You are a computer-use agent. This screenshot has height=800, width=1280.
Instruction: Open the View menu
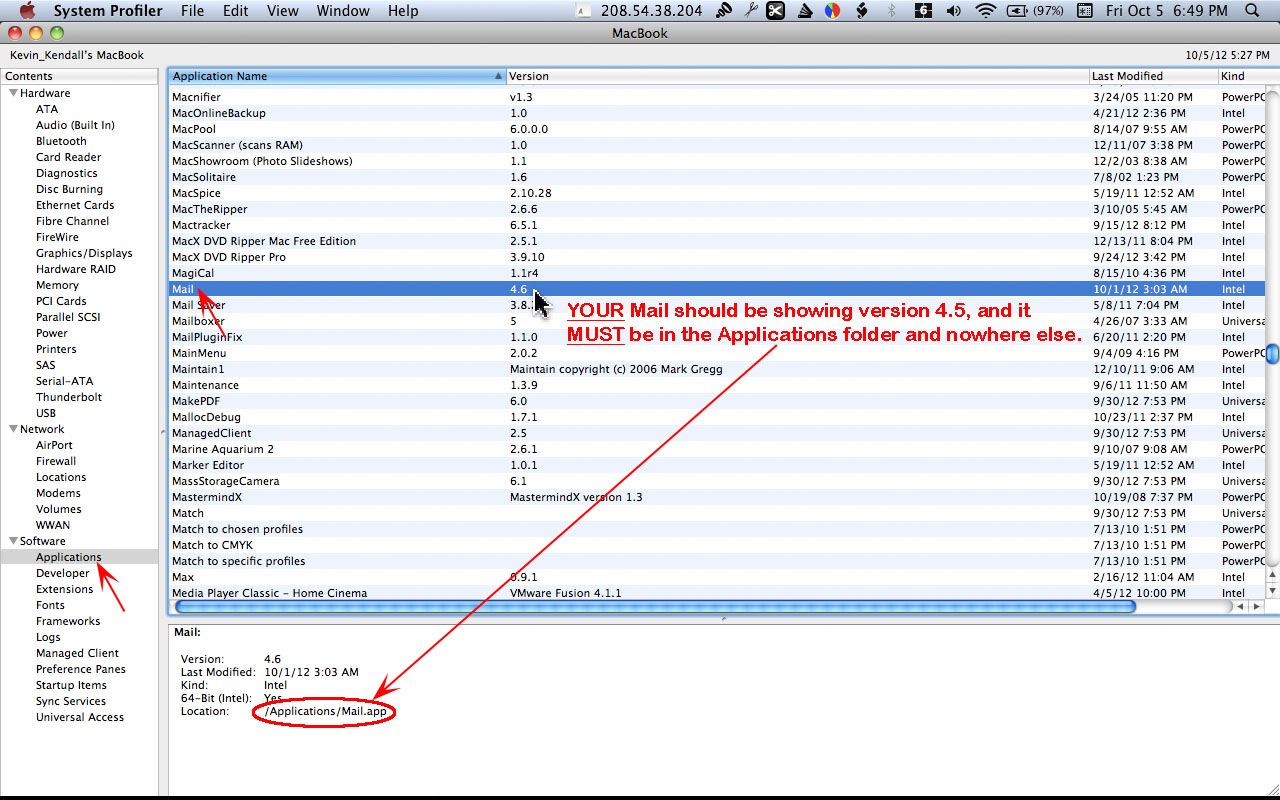283,11
